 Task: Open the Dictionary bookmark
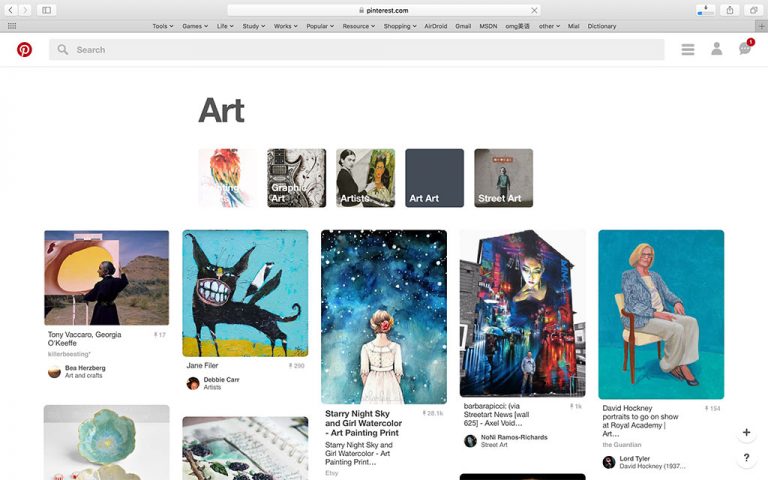(x=601, y=26)
